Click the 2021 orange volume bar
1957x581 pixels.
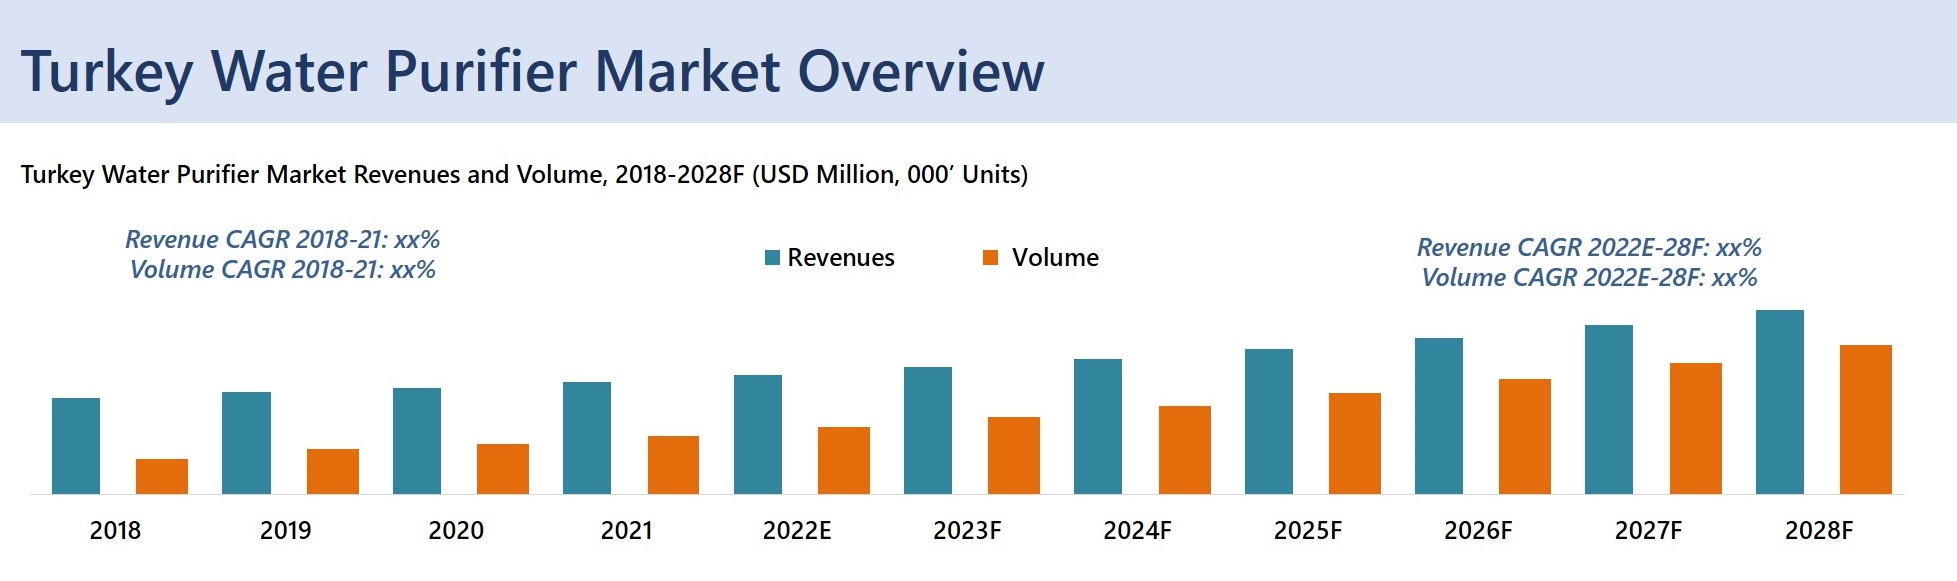[x=673, y=465]
